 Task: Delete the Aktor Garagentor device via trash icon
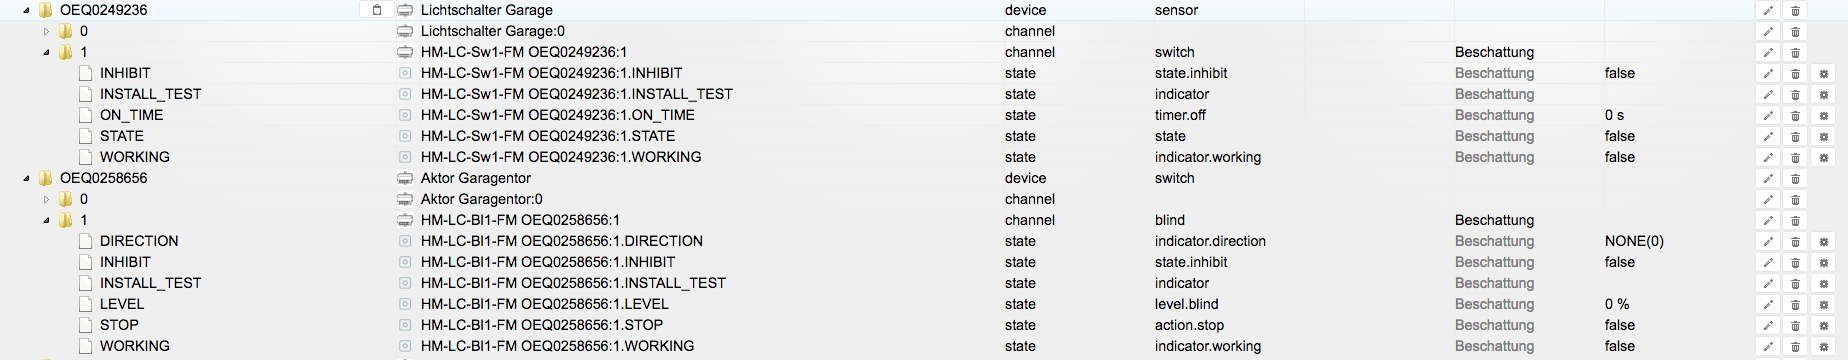click(1795, 178)
